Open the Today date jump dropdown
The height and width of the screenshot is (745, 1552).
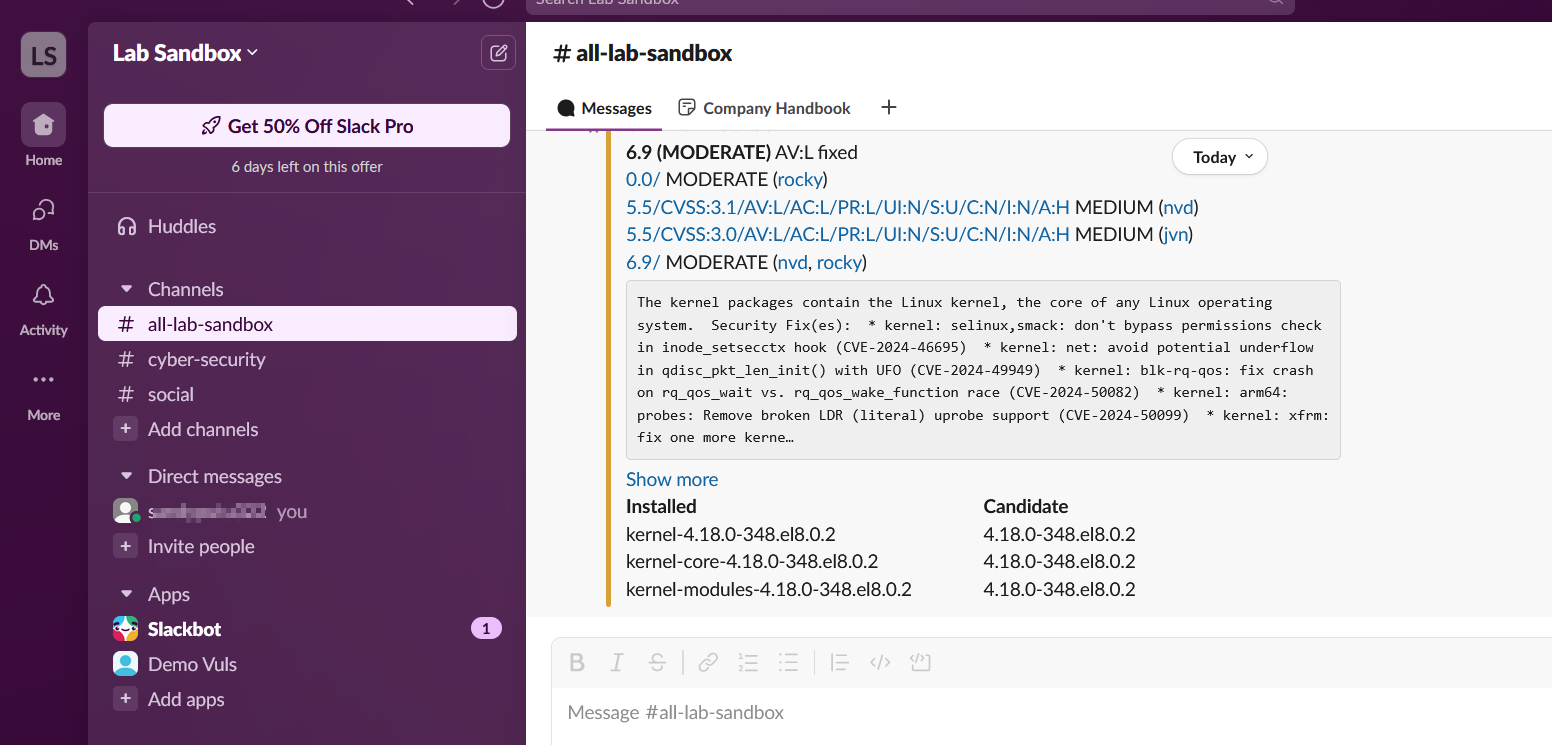1219,157
